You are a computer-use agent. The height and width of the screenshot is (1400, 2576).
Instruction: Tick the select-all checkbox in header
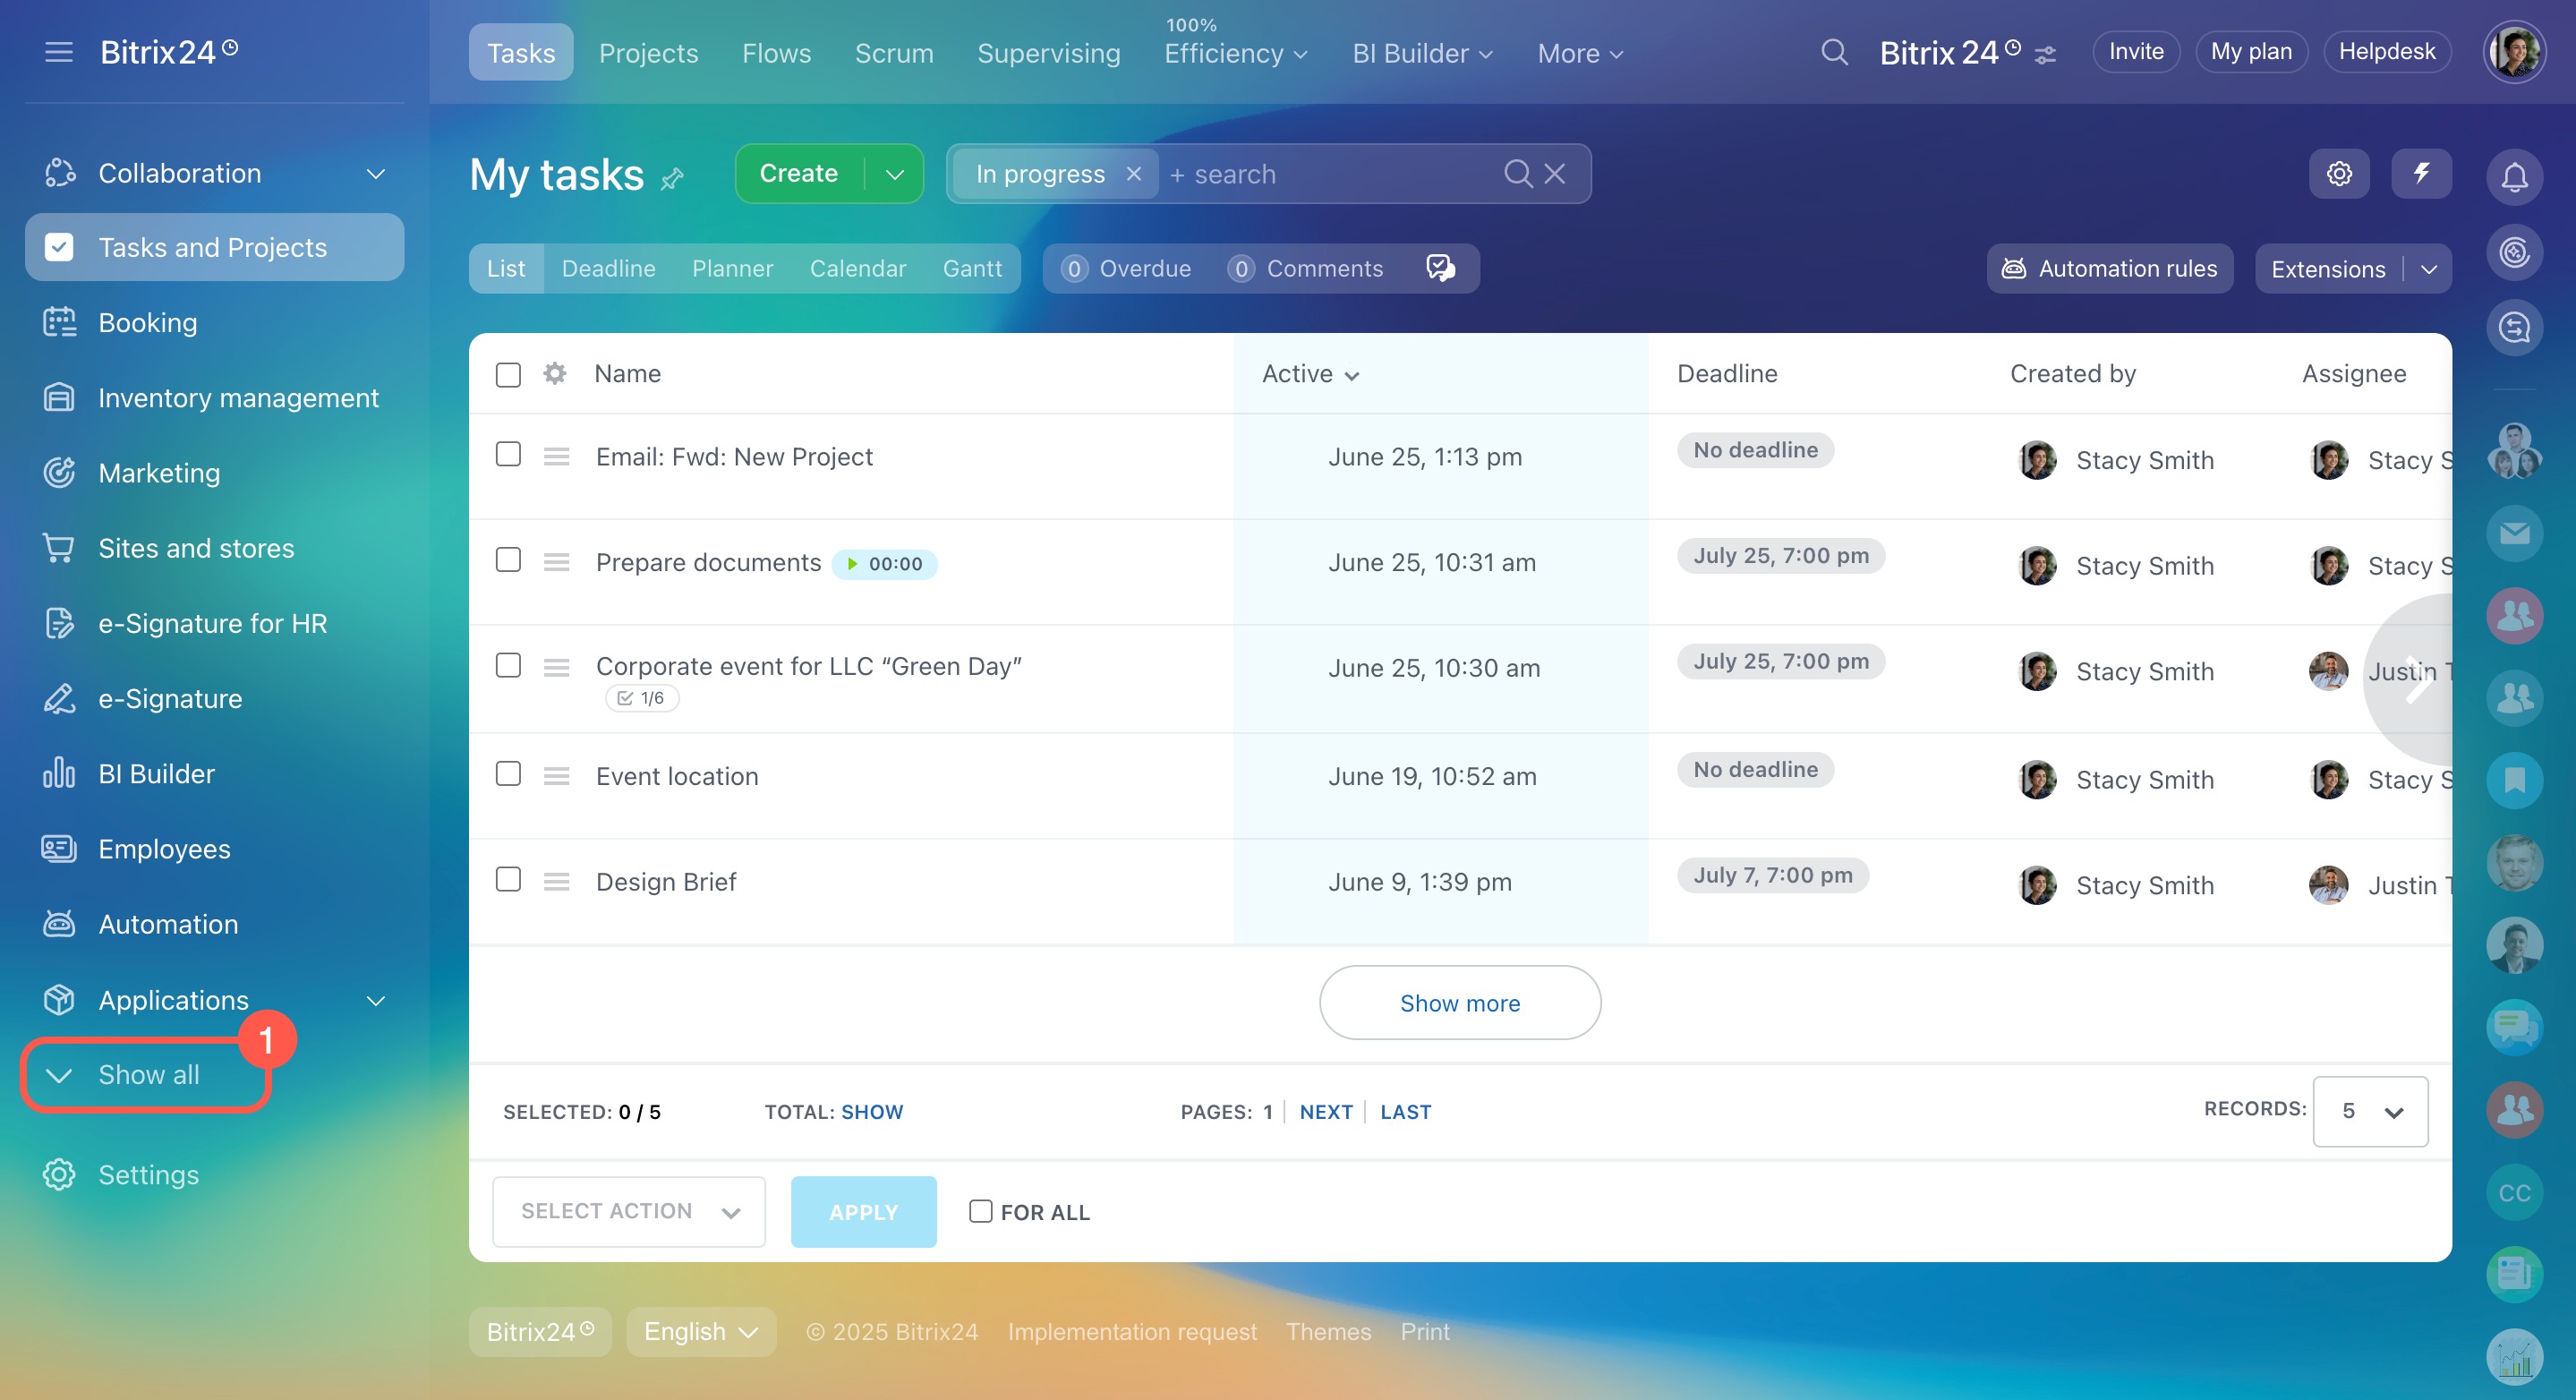click(x=508, y=374)
